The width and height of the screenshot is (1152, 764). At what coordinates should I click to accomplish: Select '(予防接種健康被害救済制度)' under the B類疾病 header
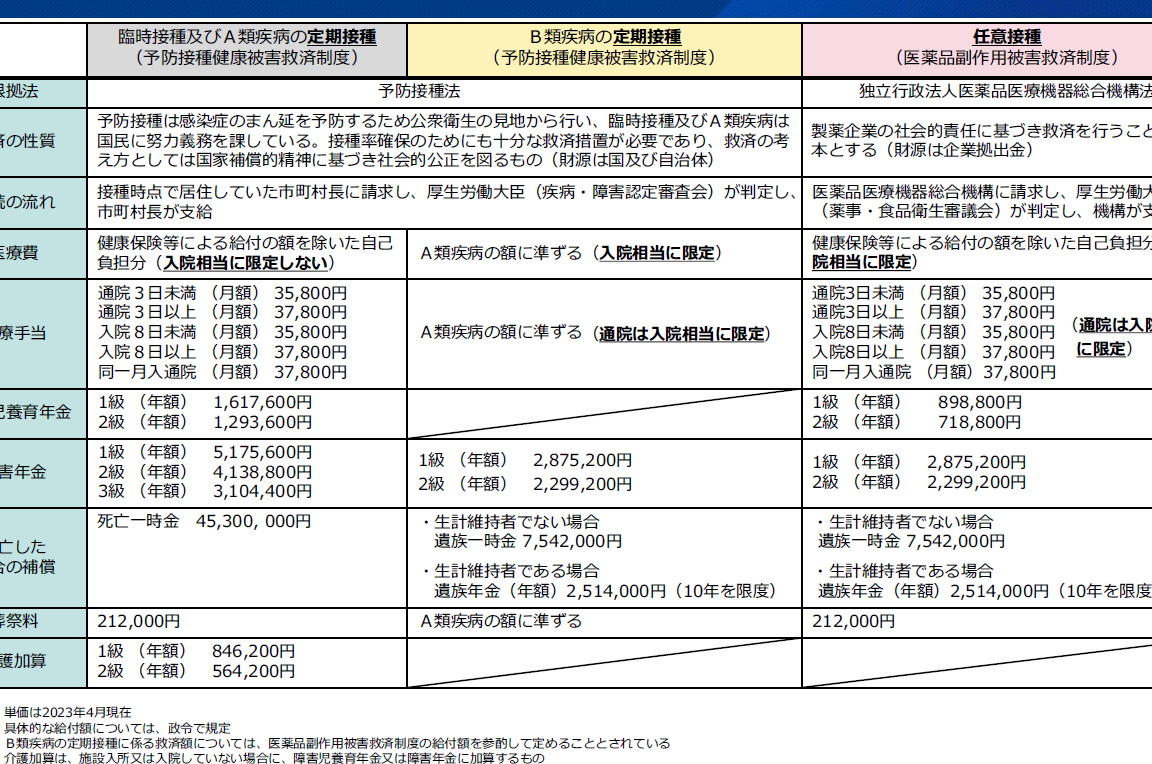605,57
